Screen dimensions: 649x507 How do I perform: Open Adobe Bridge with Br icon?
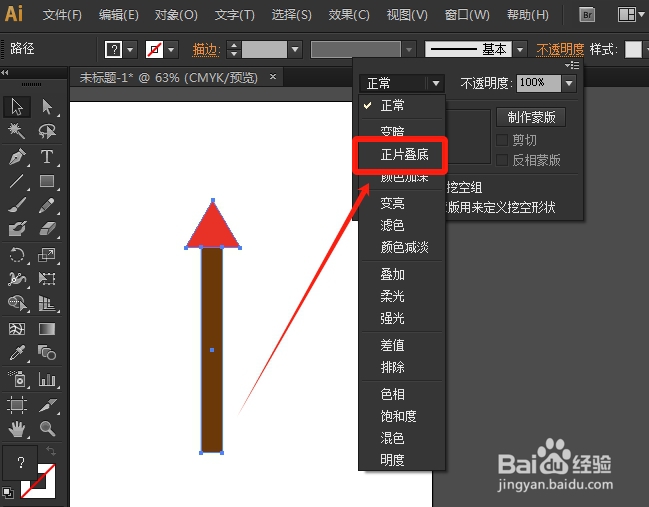click(x=587, y=15)
